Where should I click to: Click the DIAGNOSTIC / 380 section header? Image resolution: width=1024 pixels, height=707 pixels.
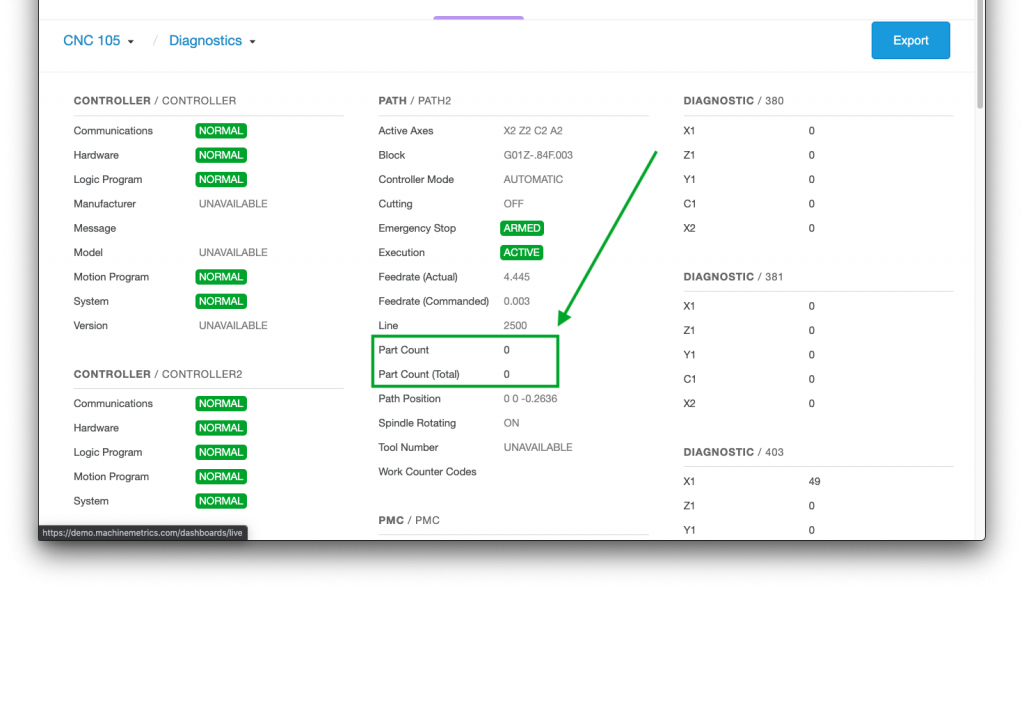[733, 101]
